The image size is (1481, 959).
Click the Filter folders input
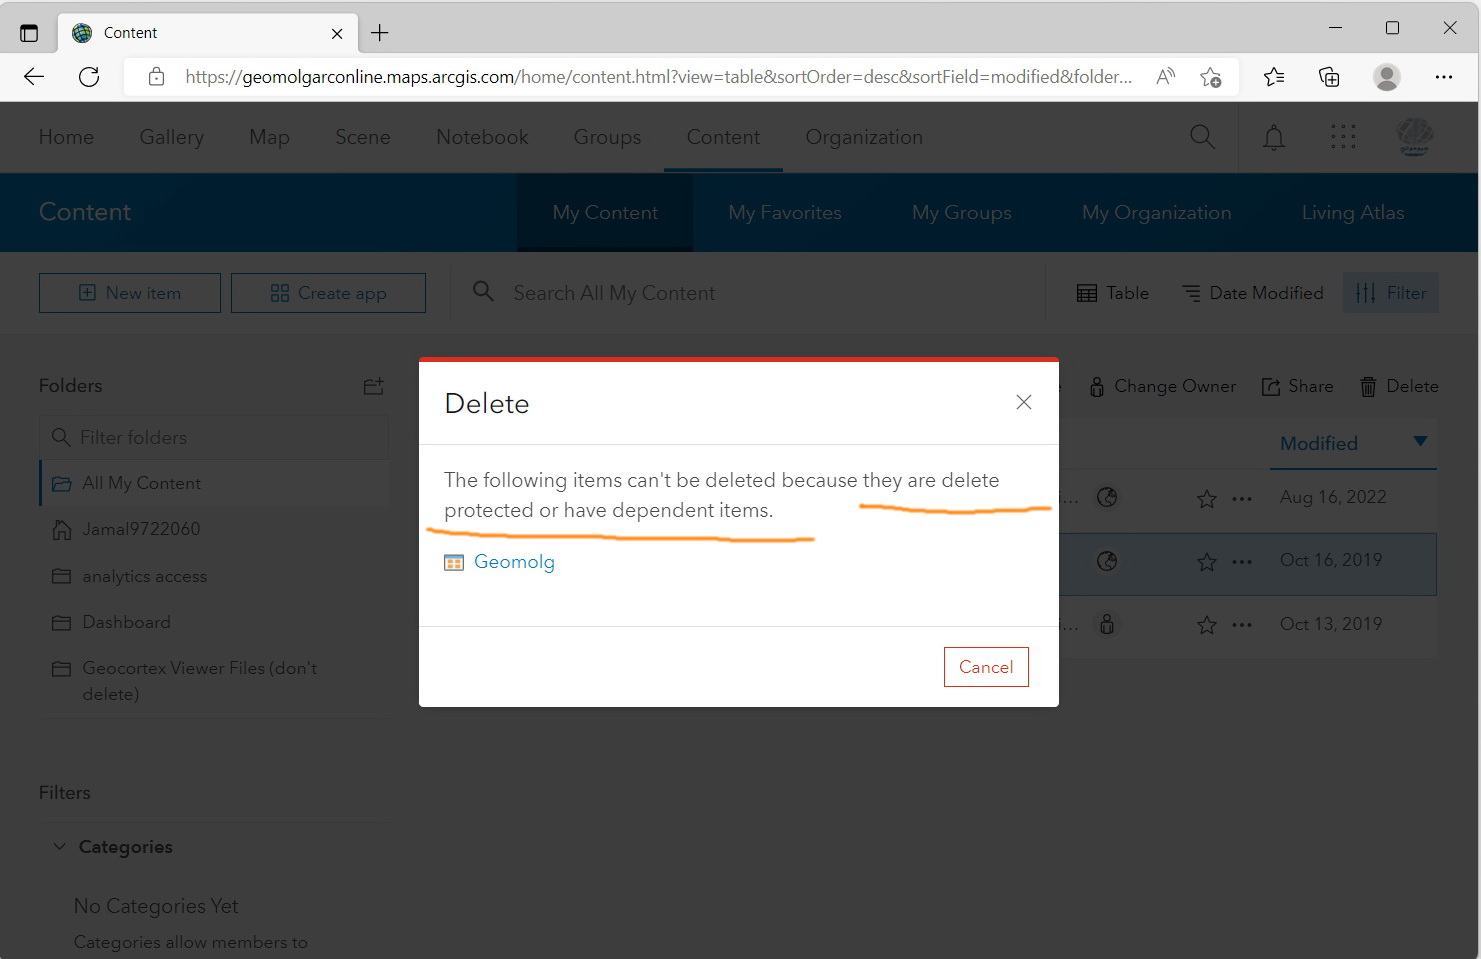click(x=214, y=437)
